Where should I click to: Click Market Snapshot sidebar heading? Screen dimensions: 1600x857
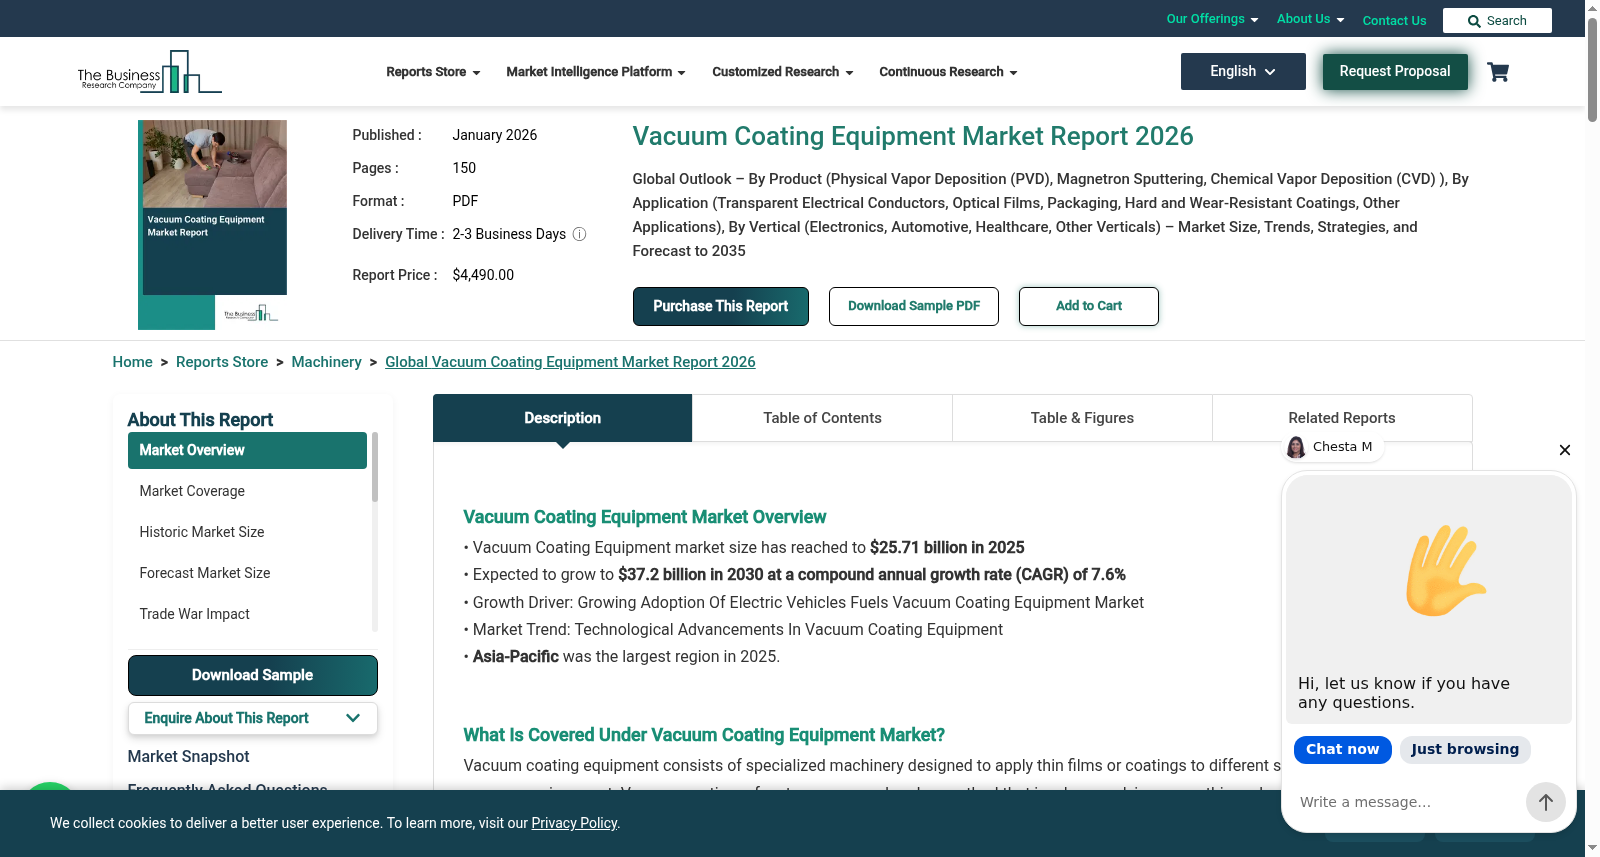pos(188,757)
